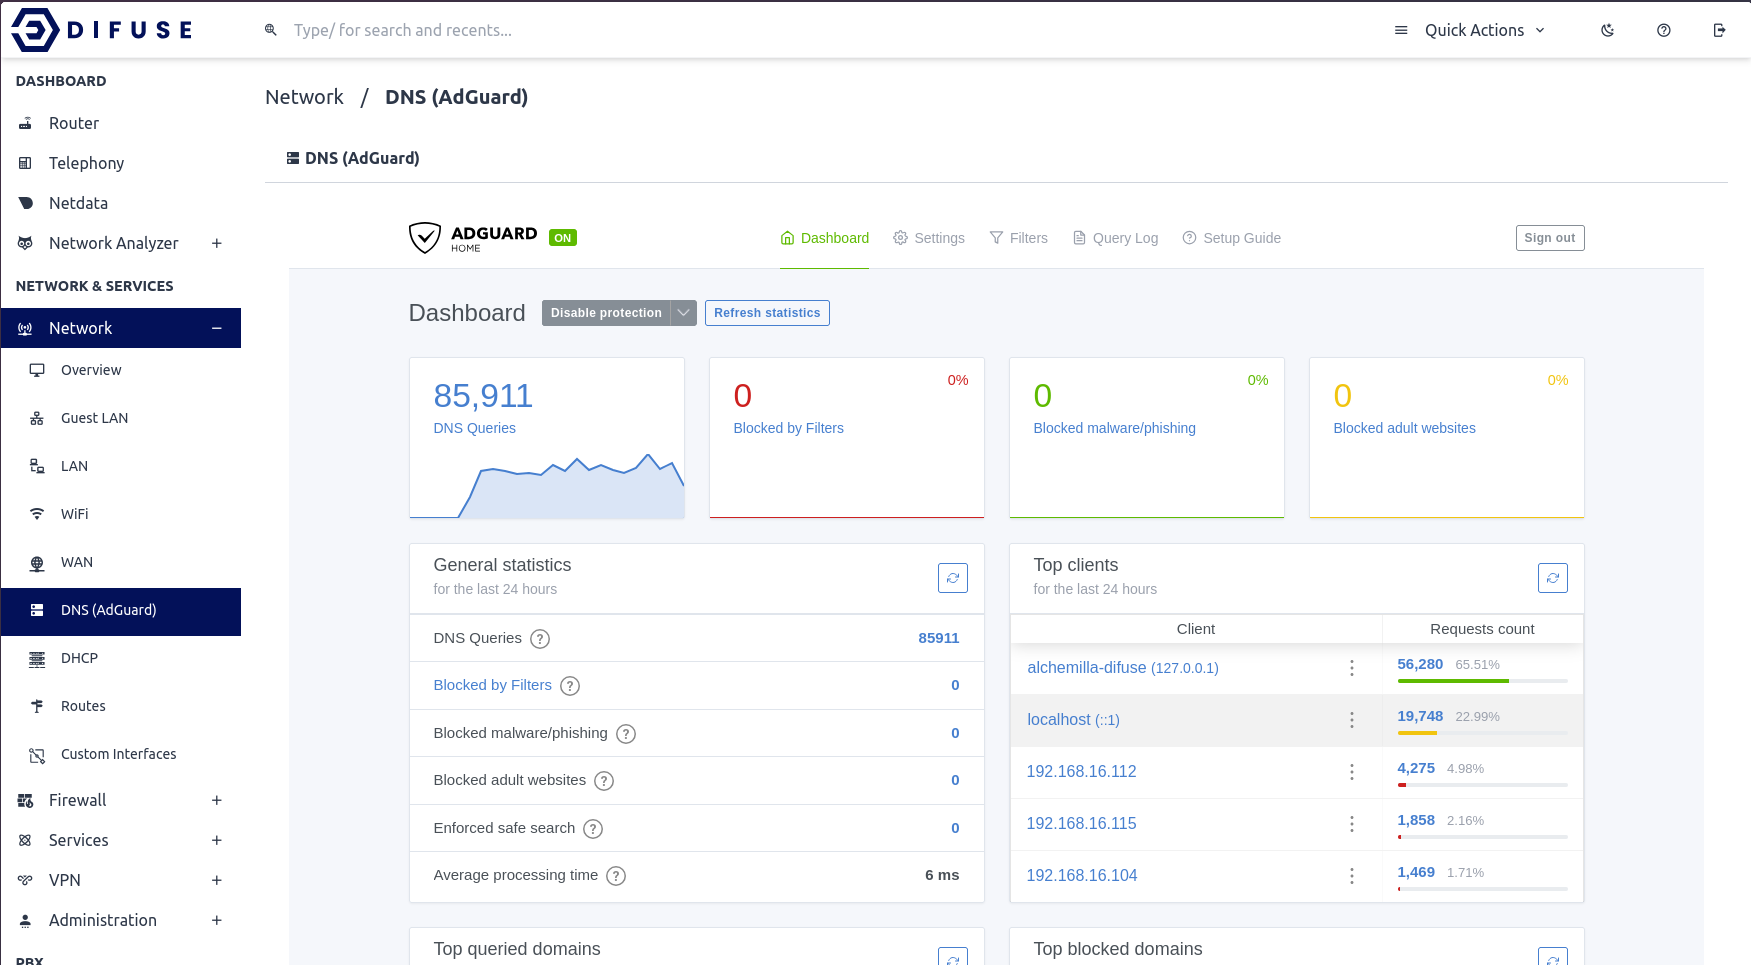
Task: Open Router in the sidebar
Action: click(74, 123)
